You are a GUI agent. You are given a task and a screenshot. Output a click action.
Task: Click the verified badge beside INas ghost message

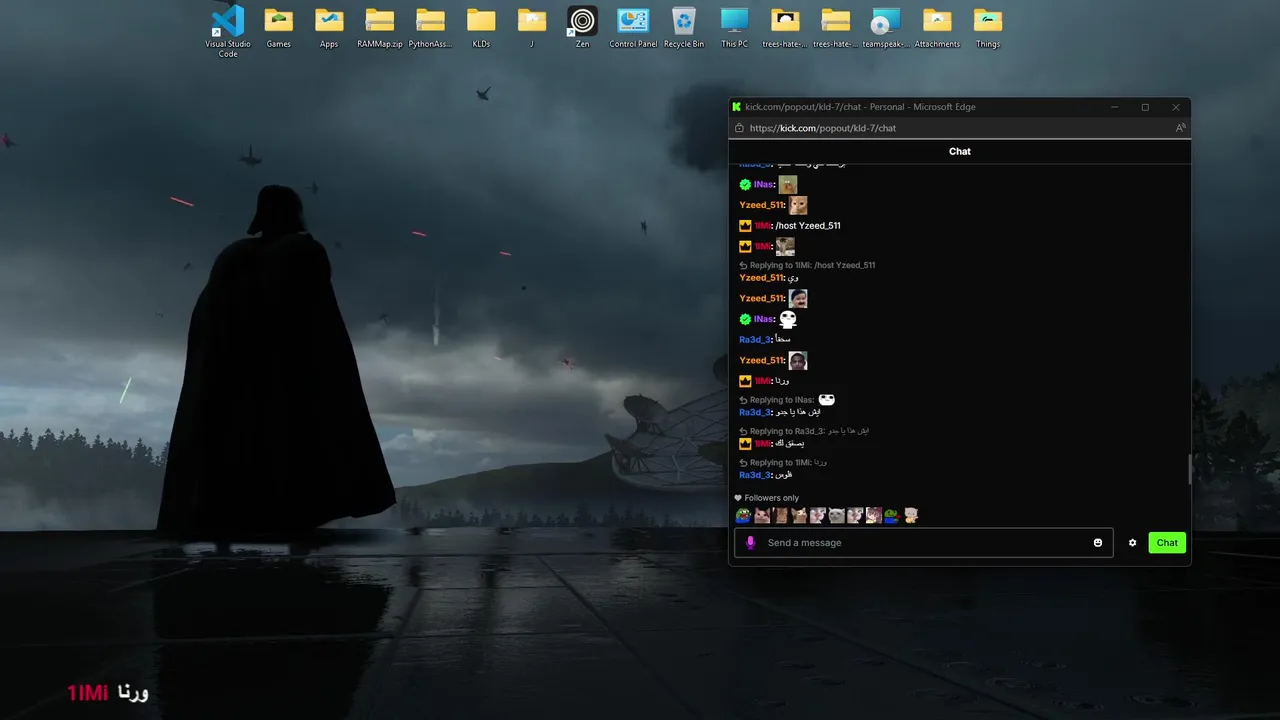745,319
